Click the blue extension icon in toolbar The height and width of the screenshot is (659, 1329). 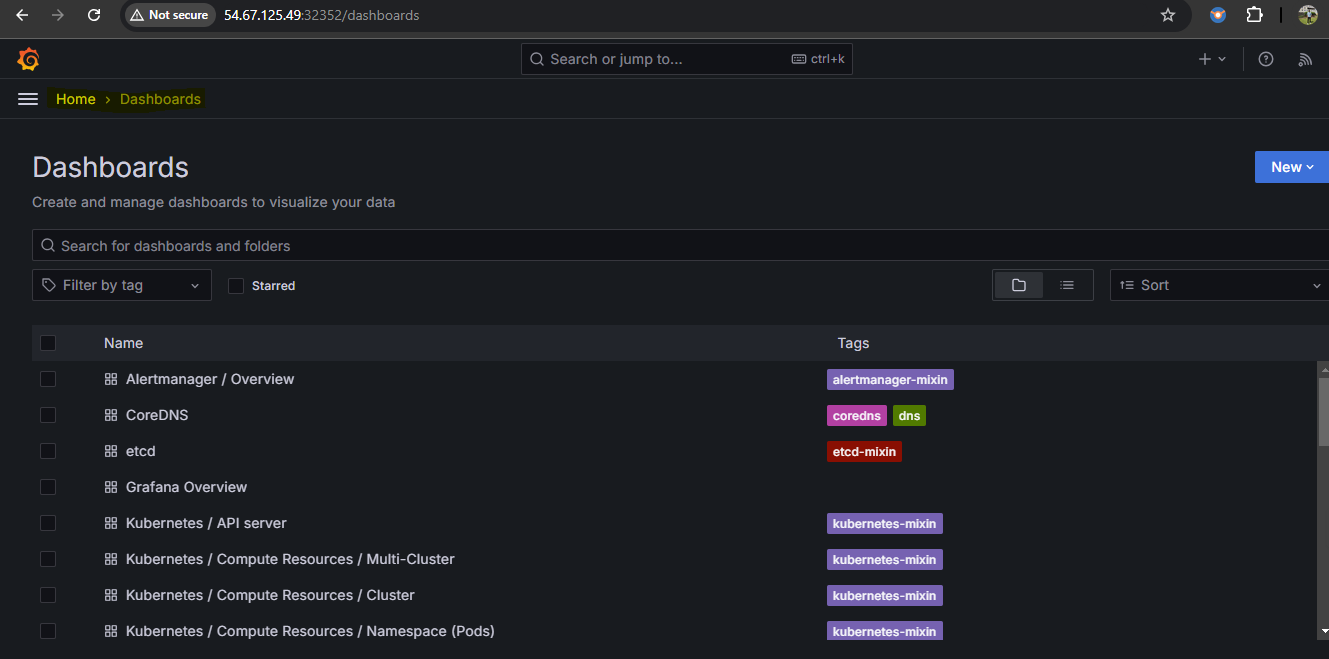pos(1217,15)
